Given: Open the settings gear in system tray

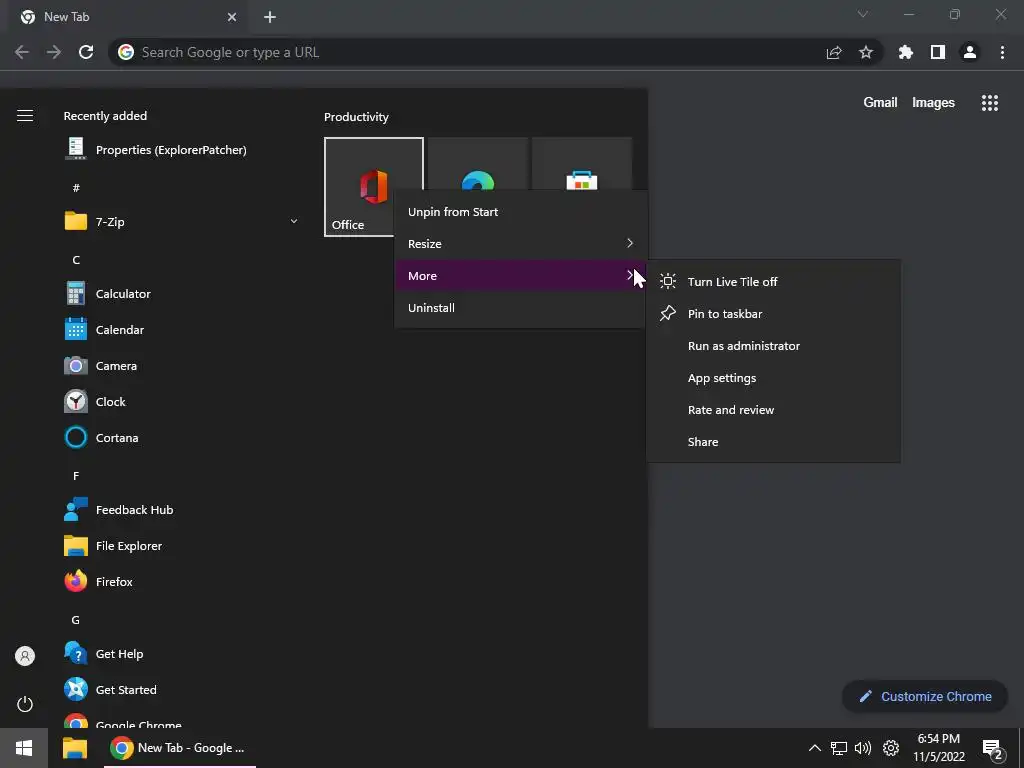Looking at the screenshot, I should tap(891, 748).
